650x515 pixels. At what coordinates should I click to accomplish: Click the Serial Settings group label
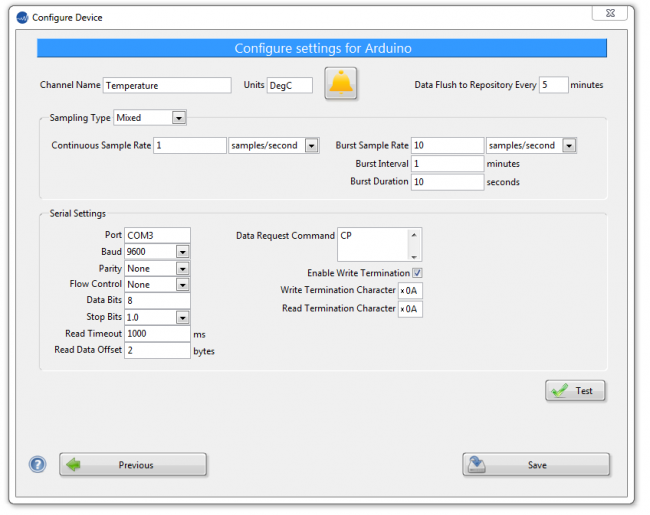click(x=78, y=214)
